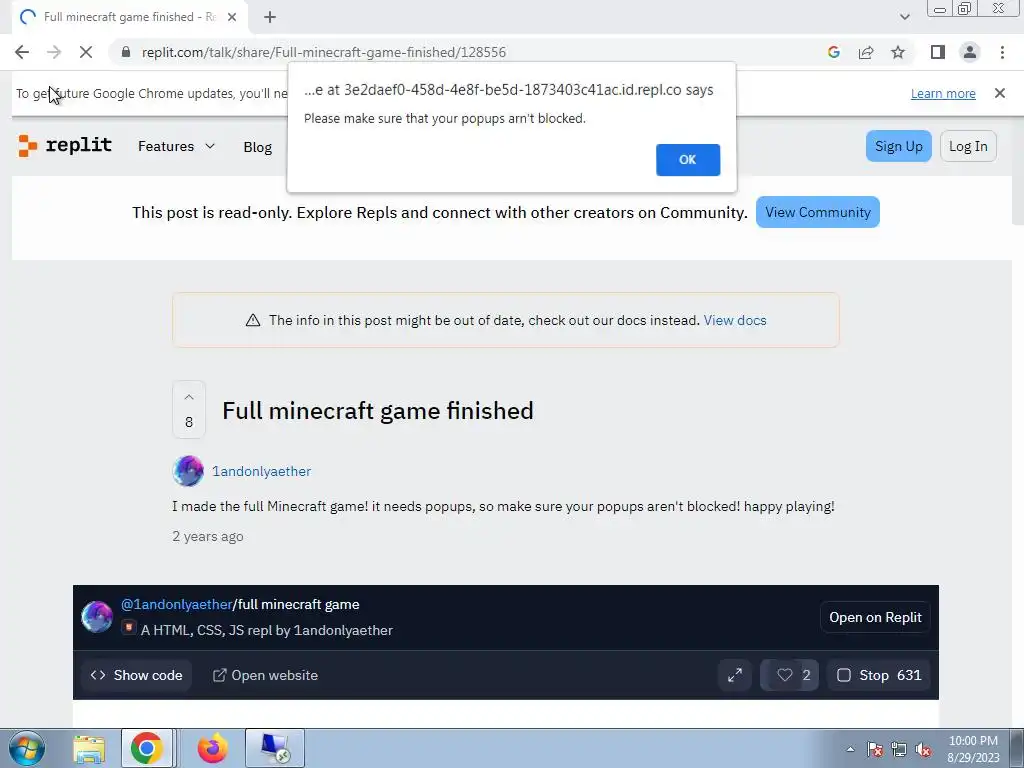
Task: Click OK in the popup dialog
Action: click(x=688, y=160)
